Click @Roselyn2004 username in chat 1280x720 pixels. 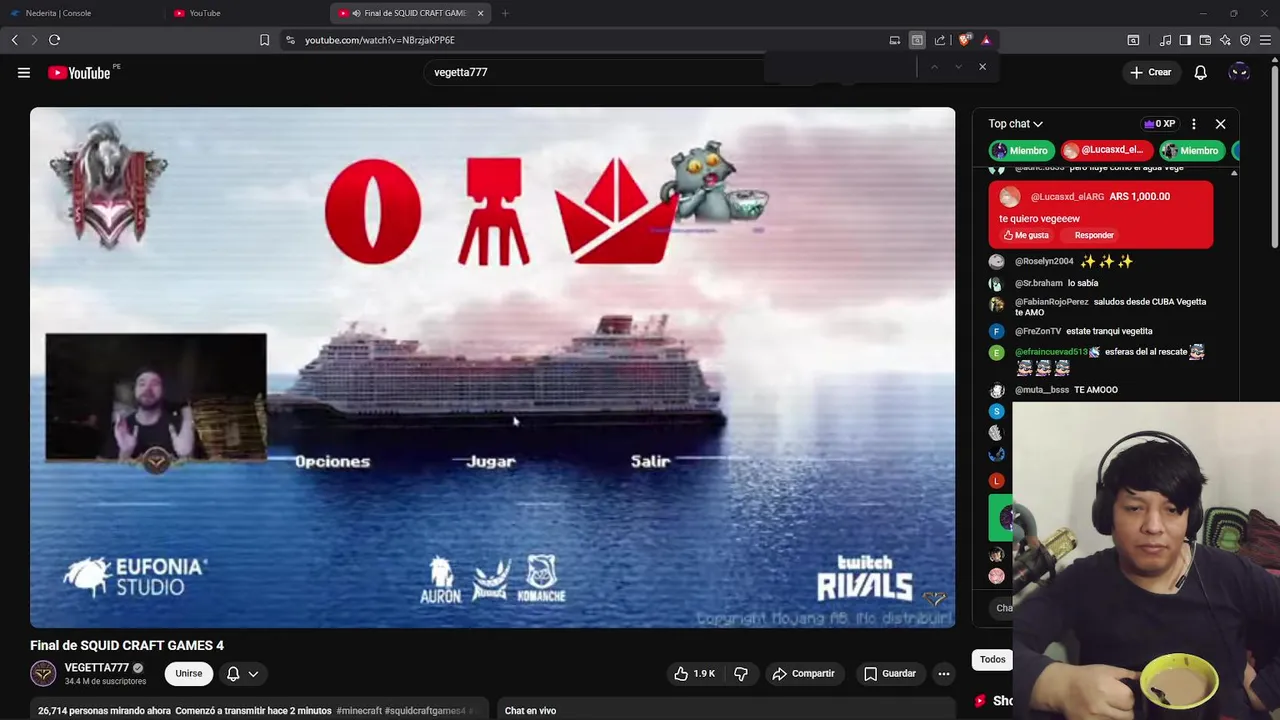[x=1044, y=261]
